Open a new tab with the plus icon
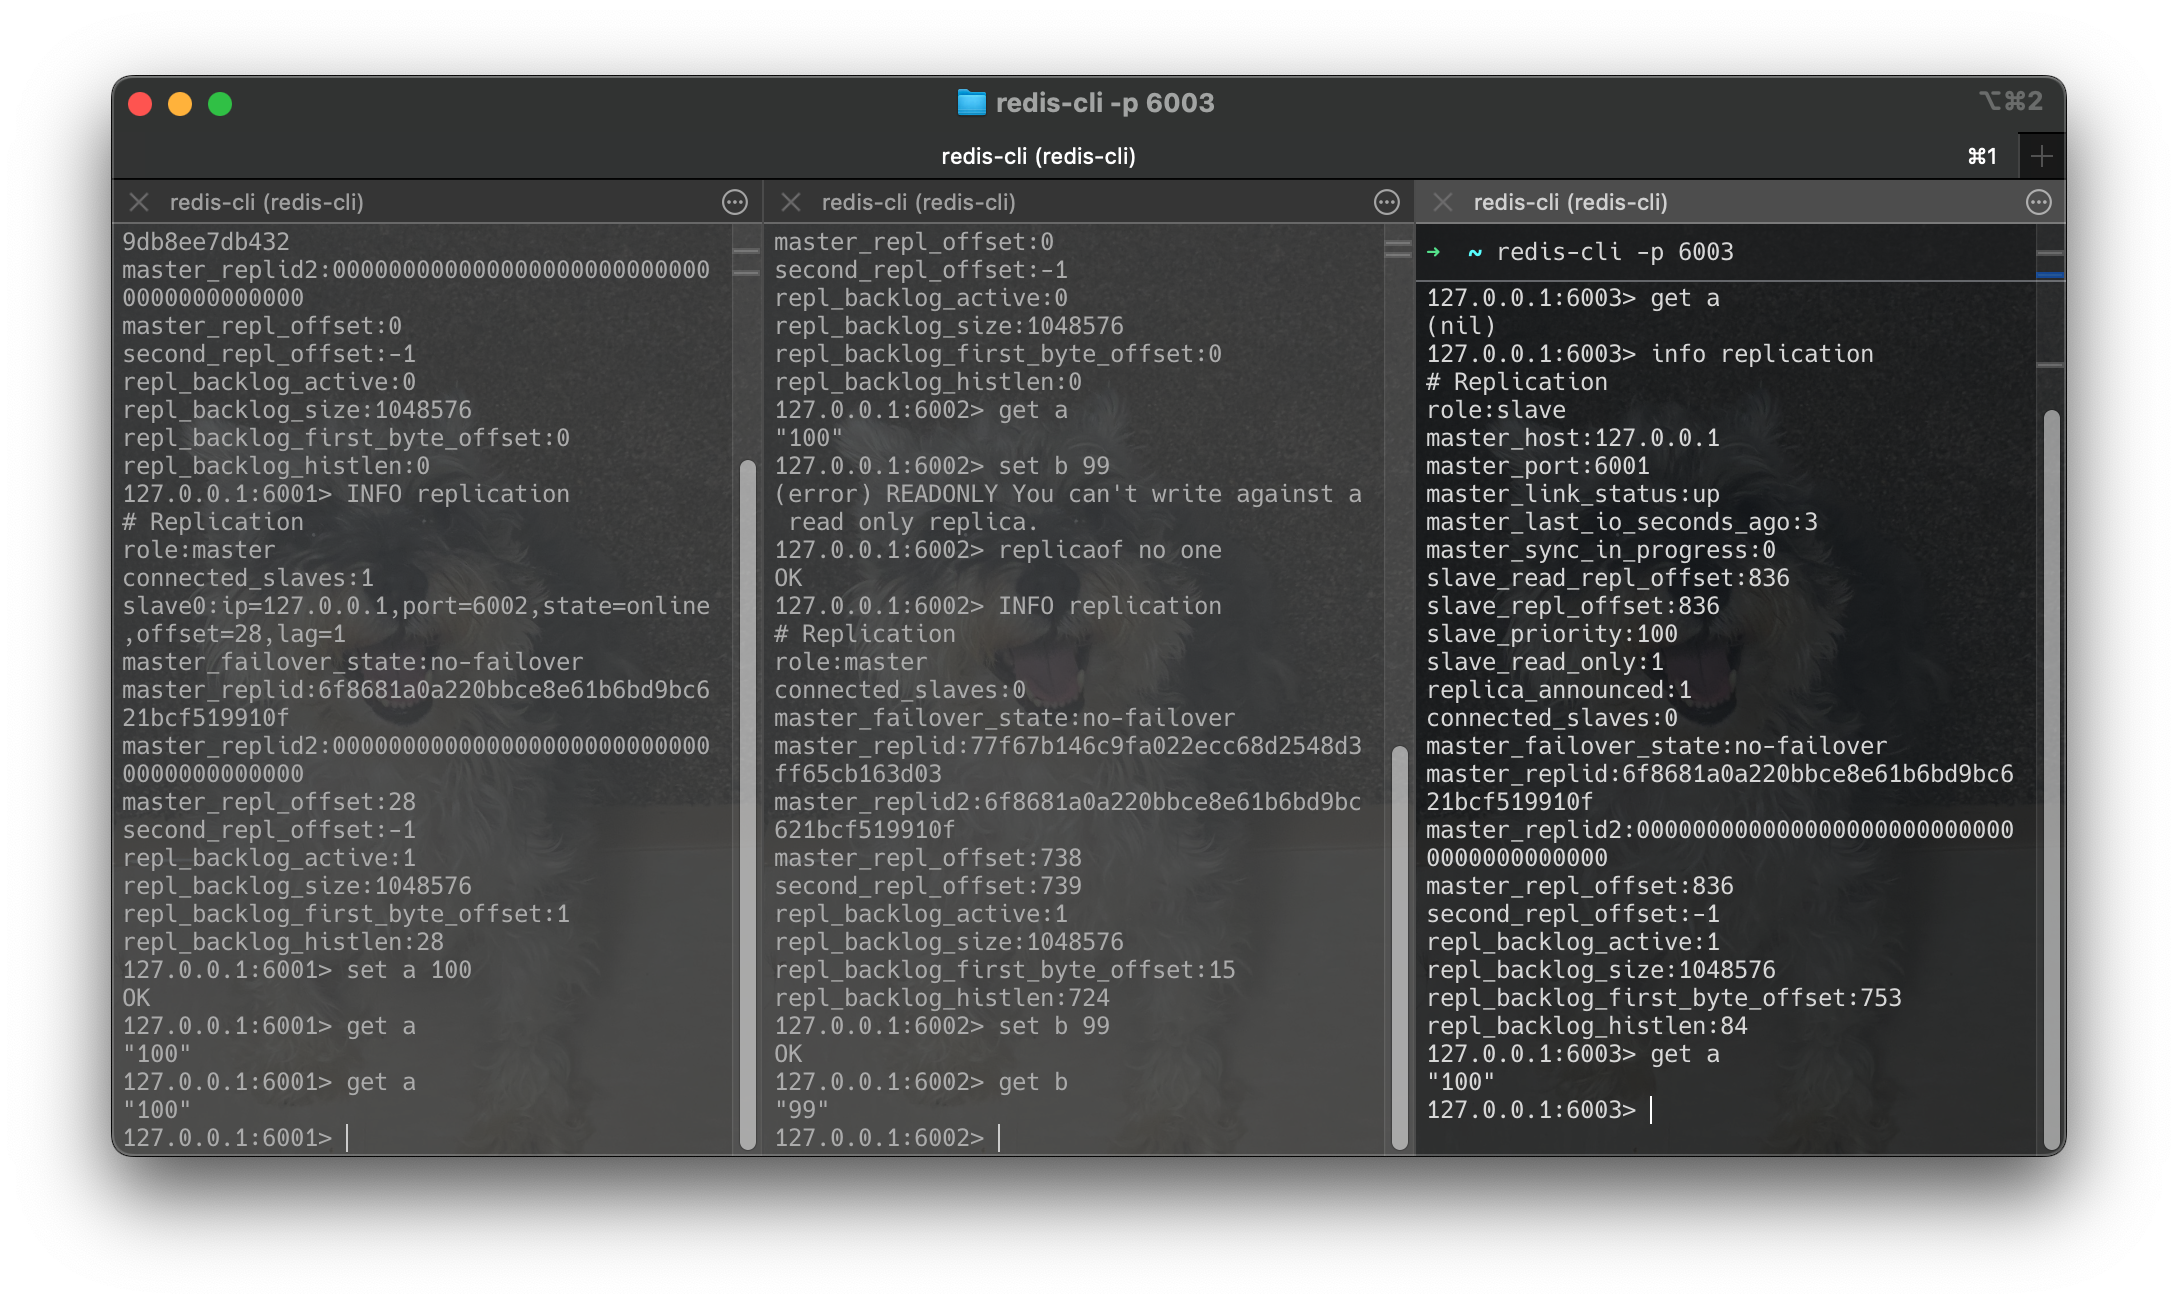The width and height of the screenshot is (2178, 1304). point(2042,155)
